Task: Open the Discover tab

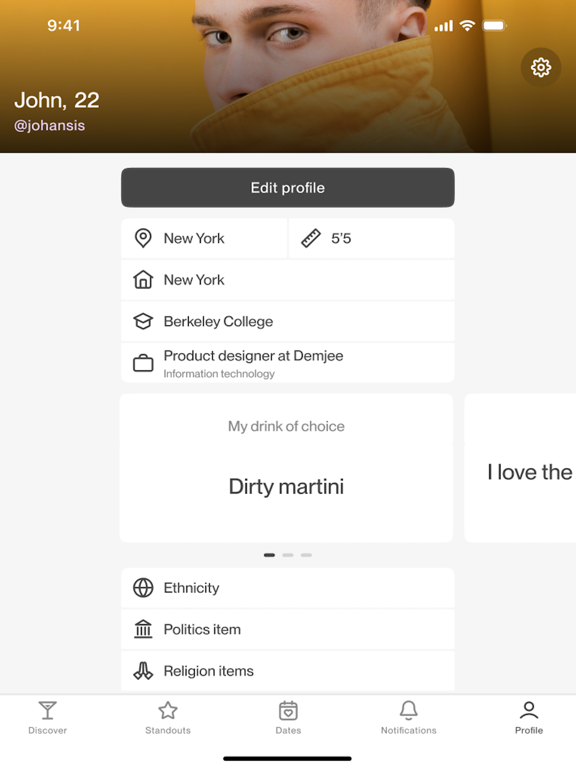Action: coord(48,718)
